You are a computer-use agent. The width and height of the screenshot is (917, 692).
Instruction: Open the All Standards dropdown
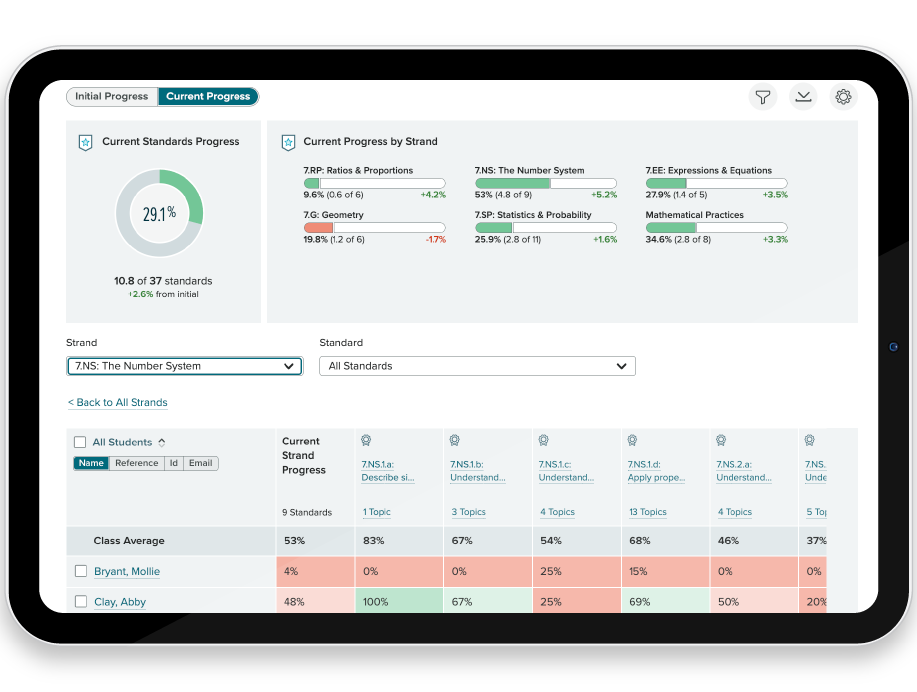point(477,366)
